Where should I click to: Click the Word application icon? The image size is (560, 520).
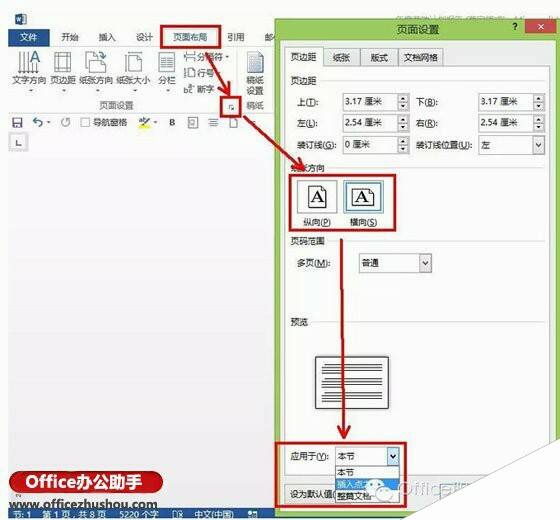pyautogui.click(x=21, y=19)
